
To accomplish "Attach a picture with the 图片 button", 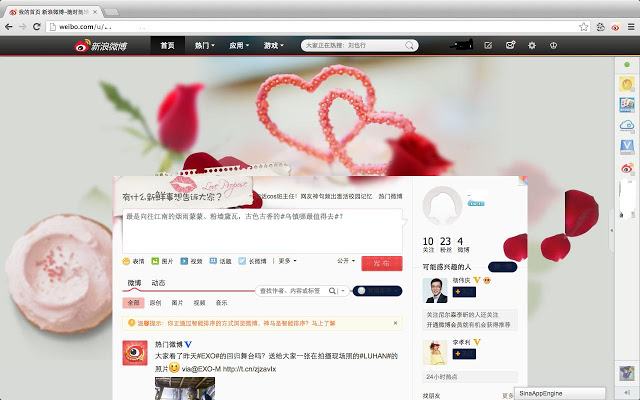I will [x=162, y=261].
